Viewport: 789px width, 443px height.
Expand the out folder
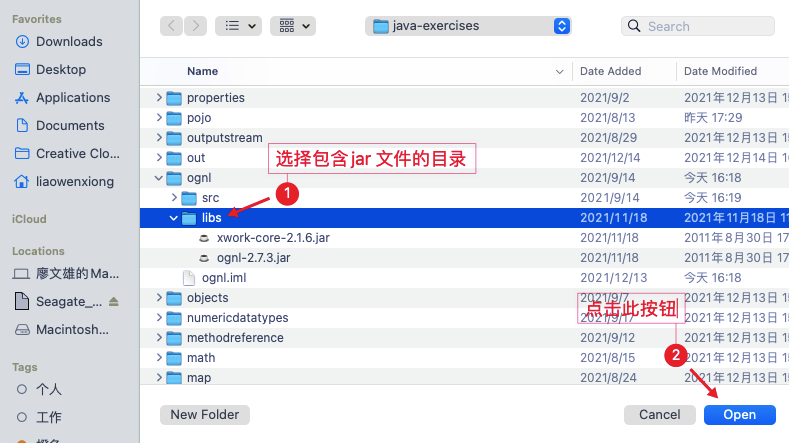tap(159, 158)
